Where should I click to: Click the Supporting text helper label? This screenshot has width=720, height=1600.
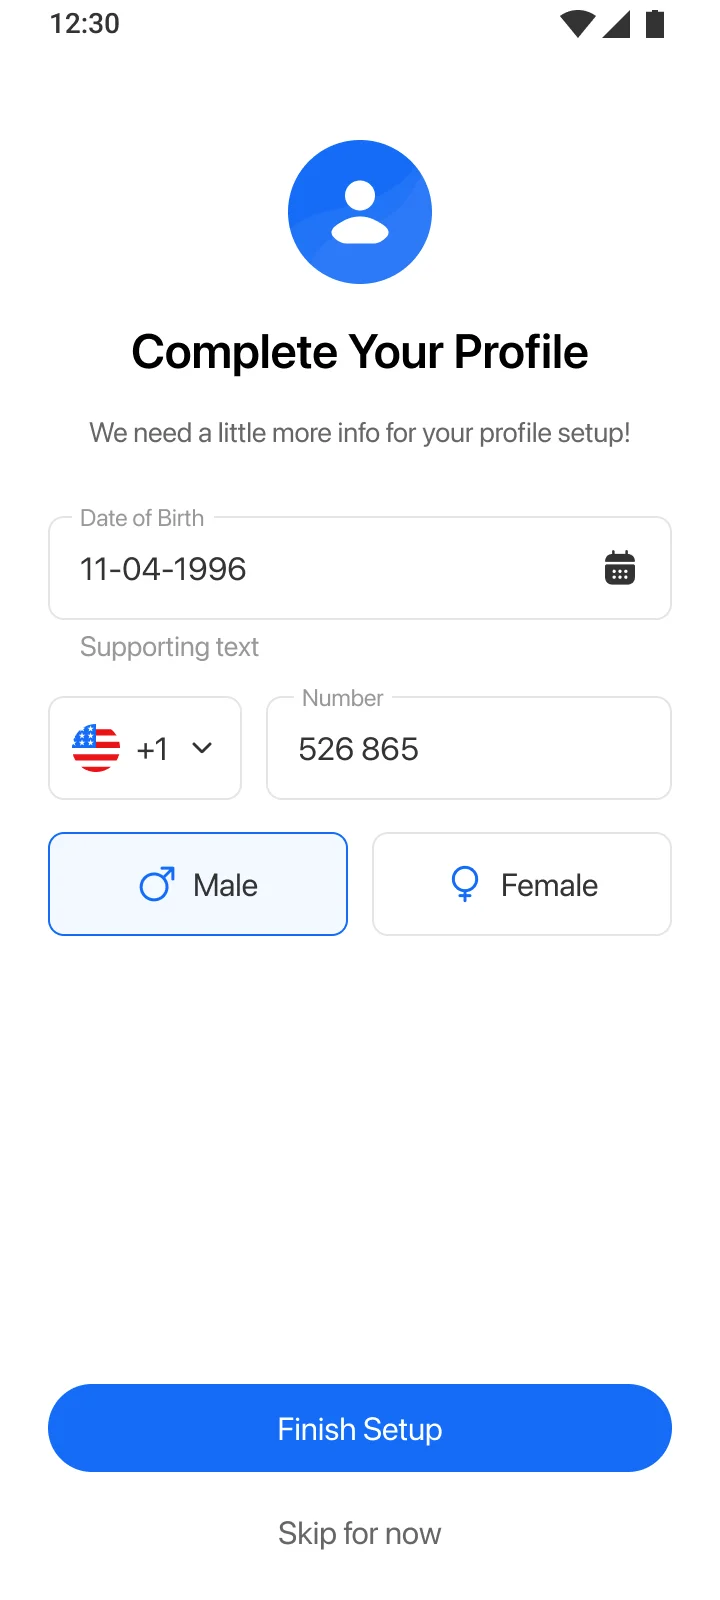[x=169, y=647]
